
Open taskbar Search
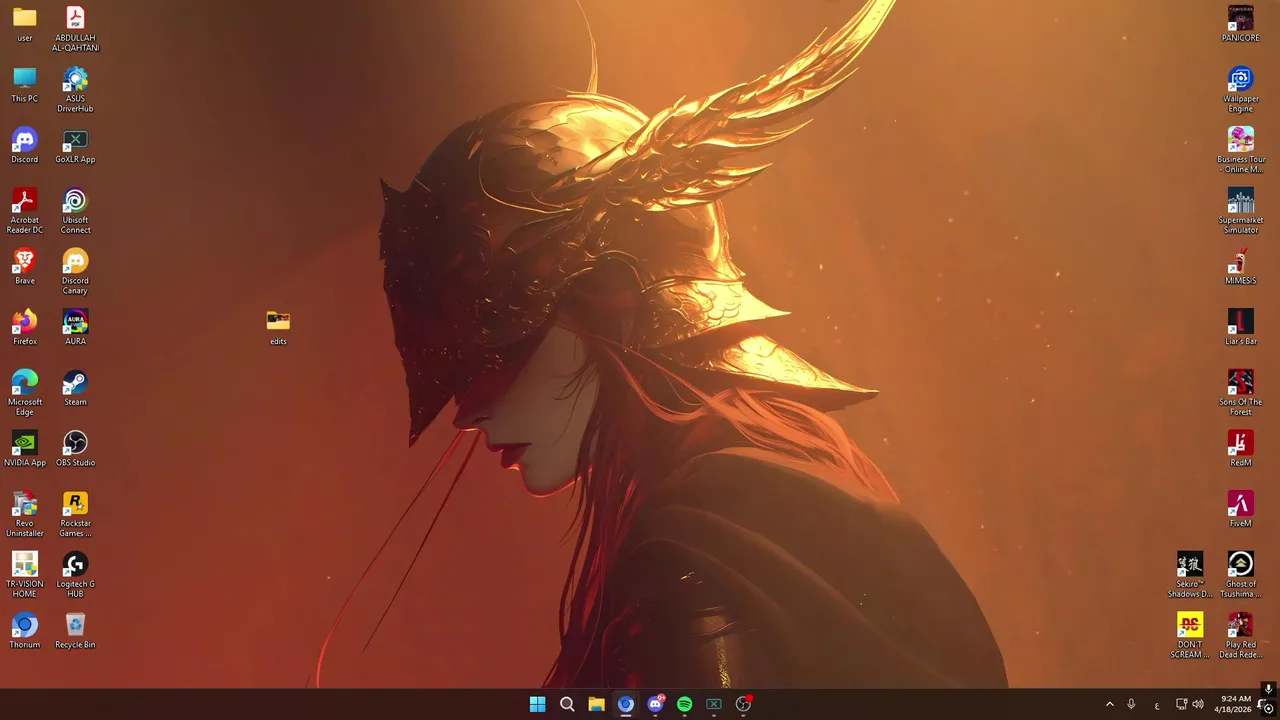[567, 704]
